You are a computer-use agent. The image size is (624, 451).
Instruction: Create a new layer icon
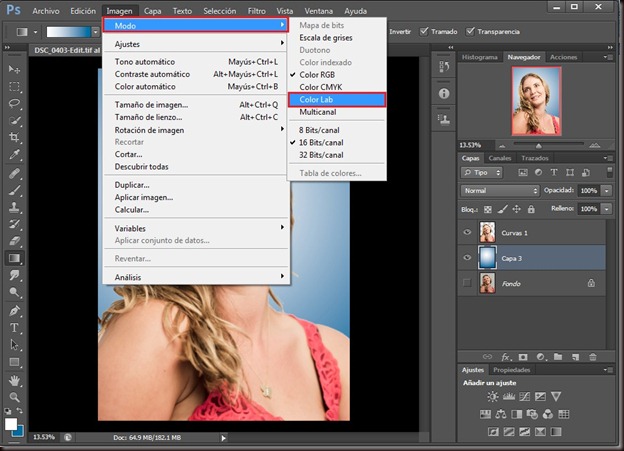pyautogui.click(x=575, y=357)
